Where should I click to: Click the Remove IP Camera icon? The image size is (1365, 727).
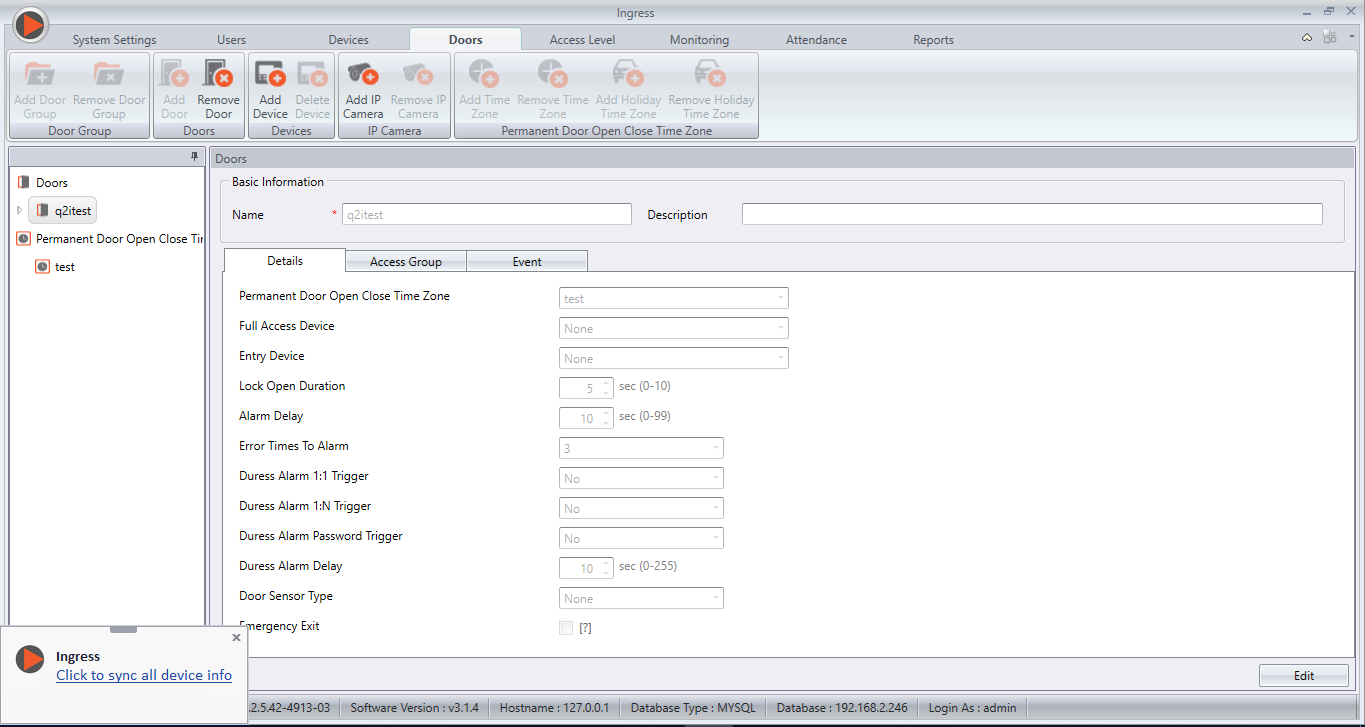[x=418, y=75]
